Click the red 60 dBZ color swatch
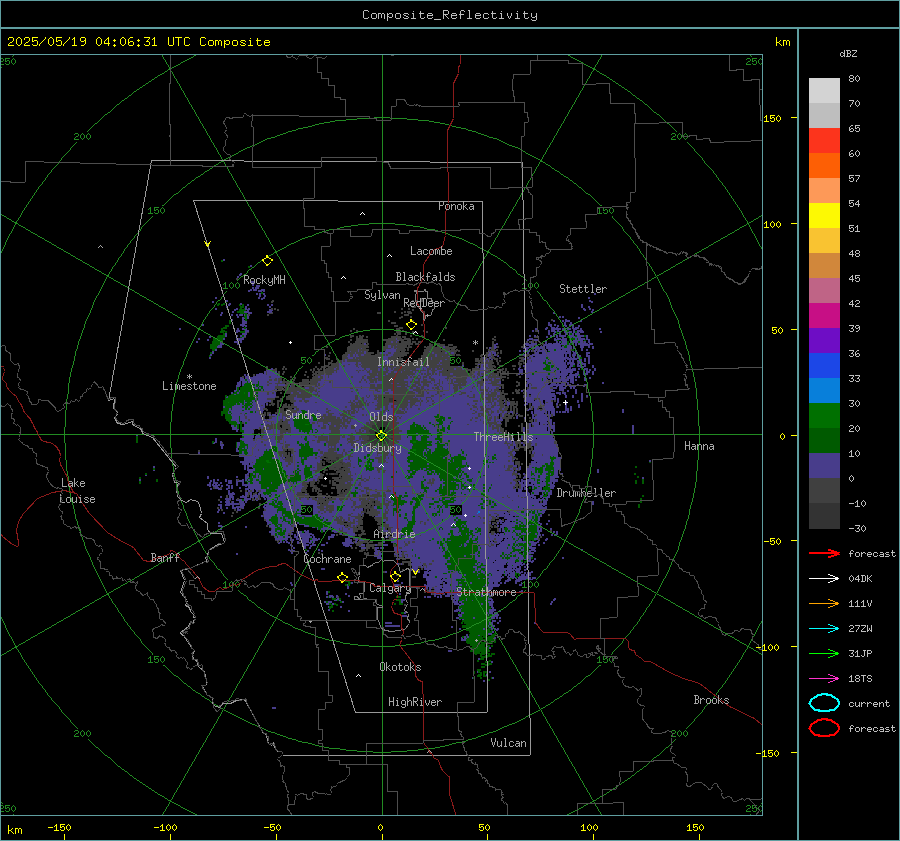The image size is (900, 841). (x=824, y=141)
